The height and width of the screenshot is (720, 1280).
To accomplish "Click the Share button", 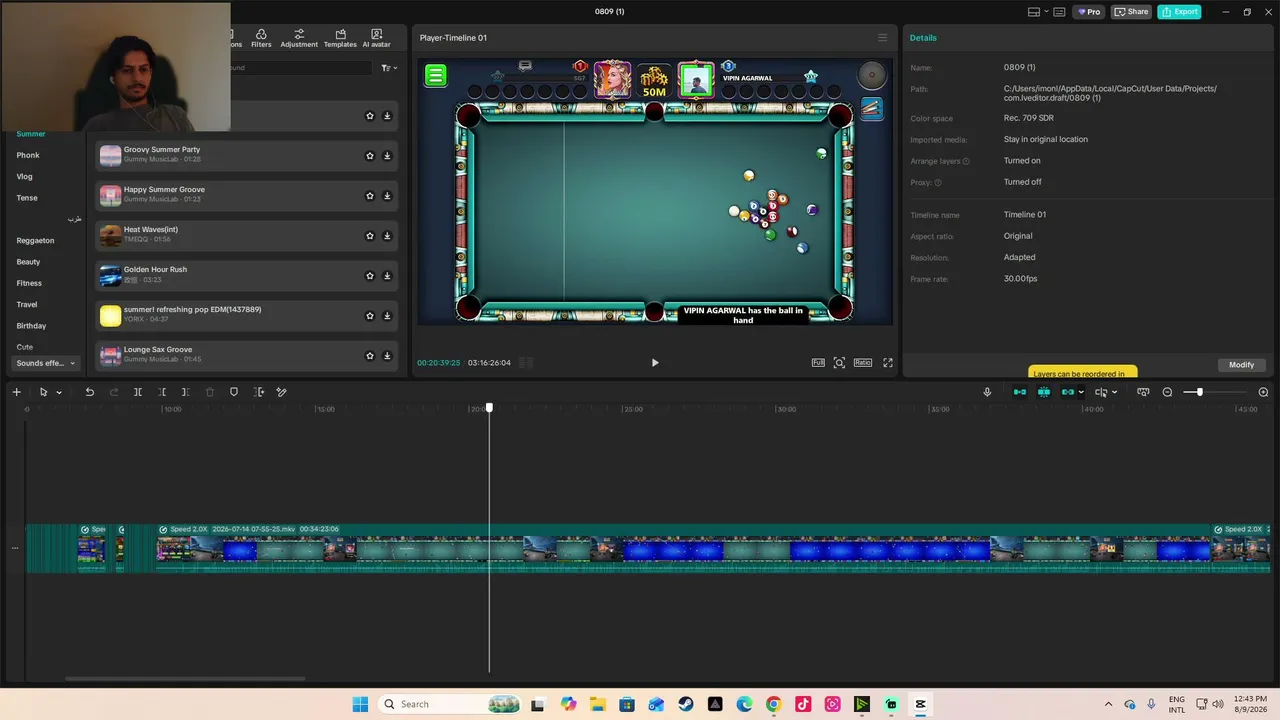I will click(x=1131, y=12).
